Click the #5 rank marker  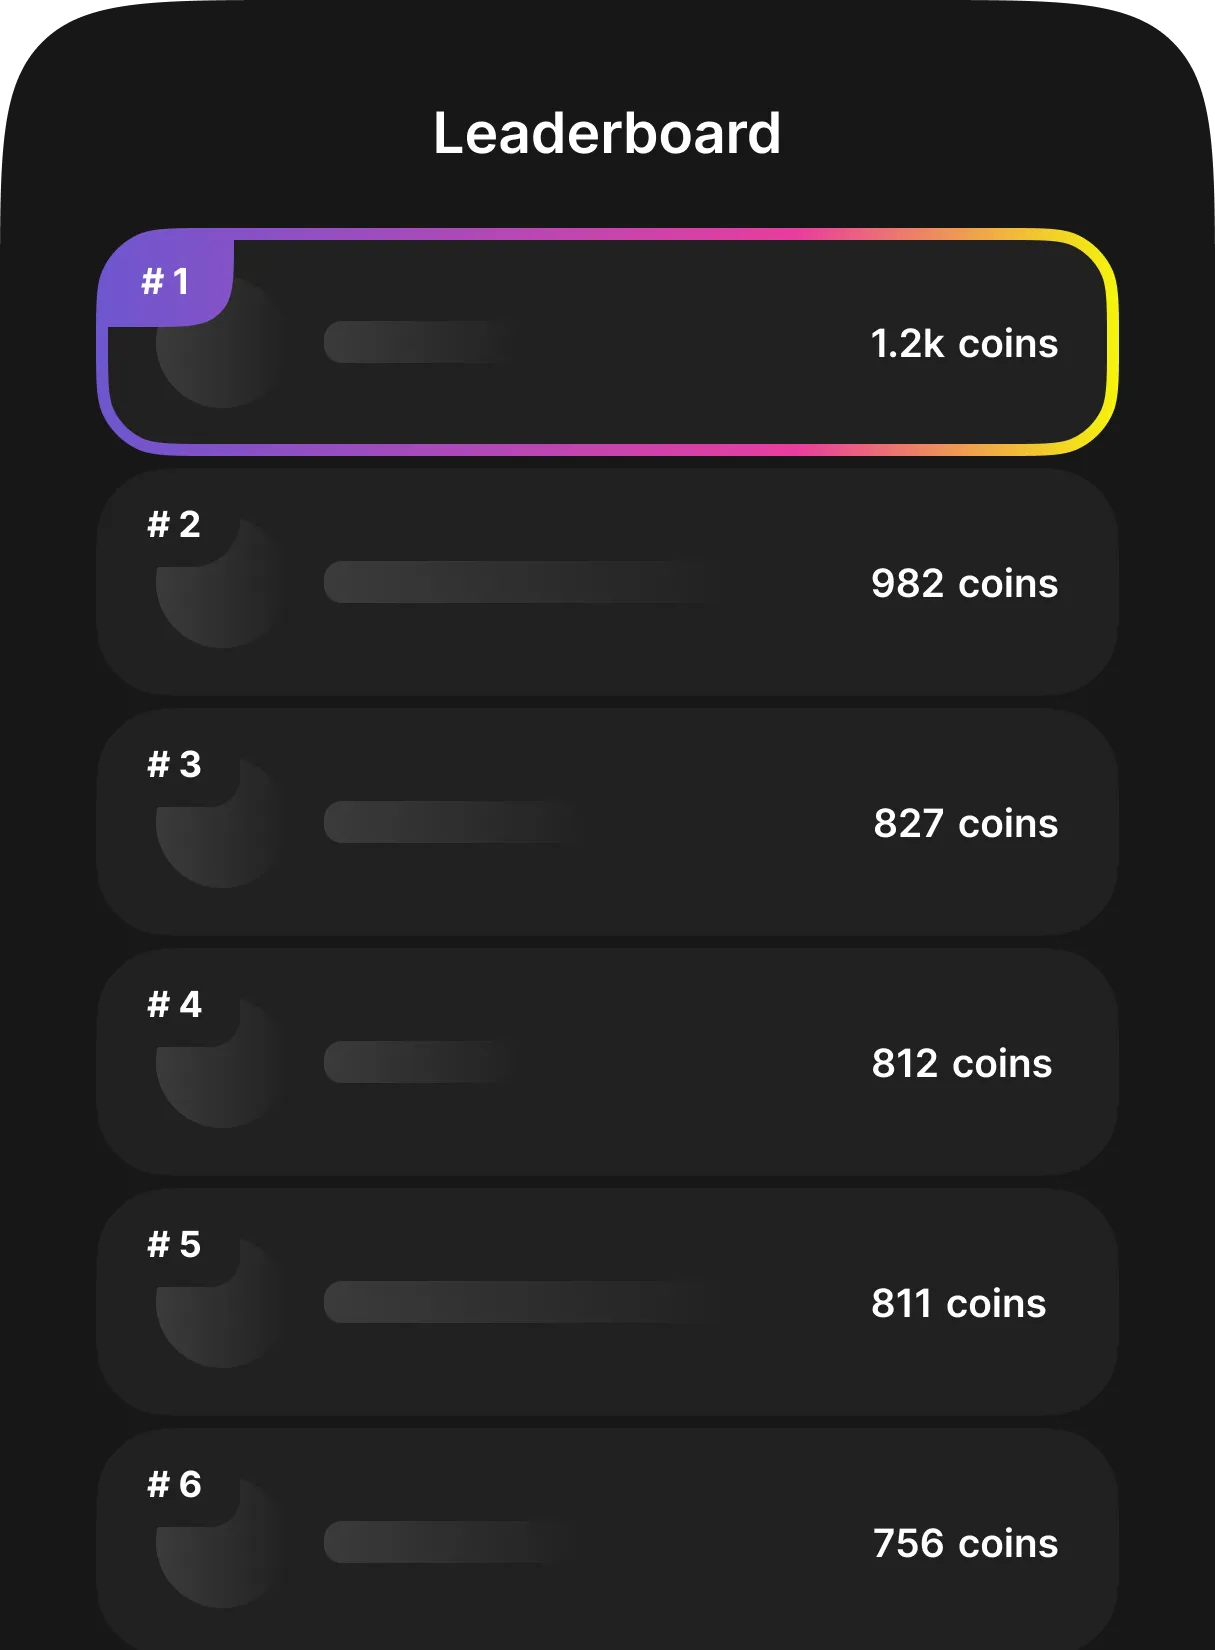pyautogui.click(x=173, y=1245)
